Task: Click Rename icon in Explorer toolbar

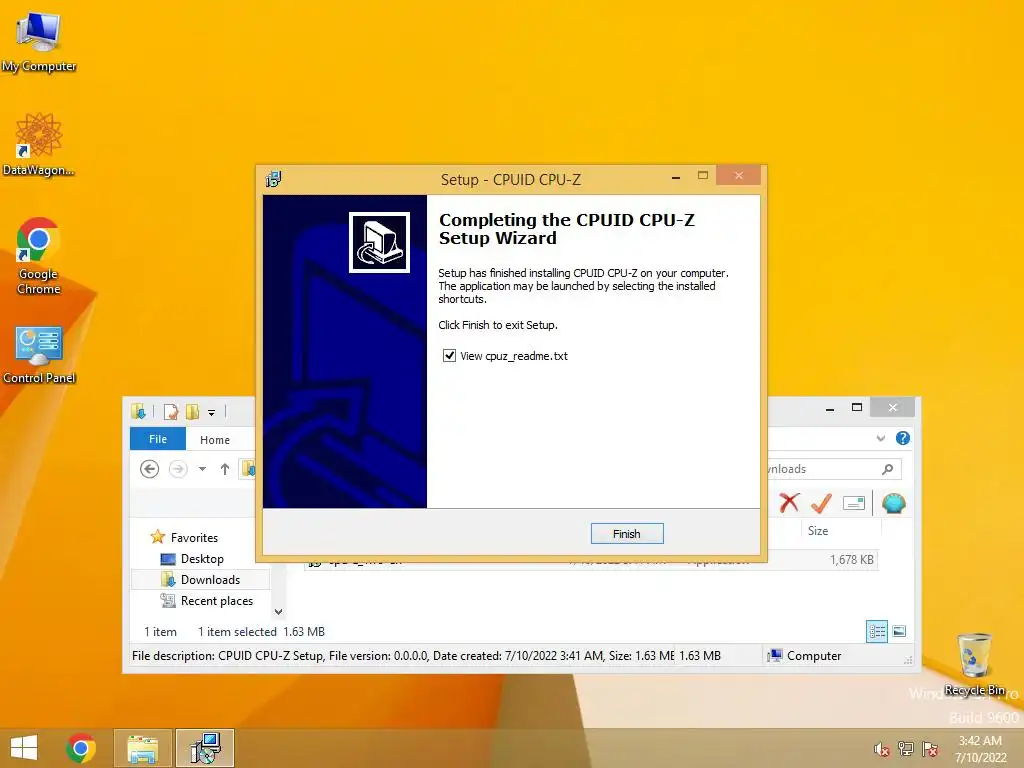Action: tap(854, 503)
